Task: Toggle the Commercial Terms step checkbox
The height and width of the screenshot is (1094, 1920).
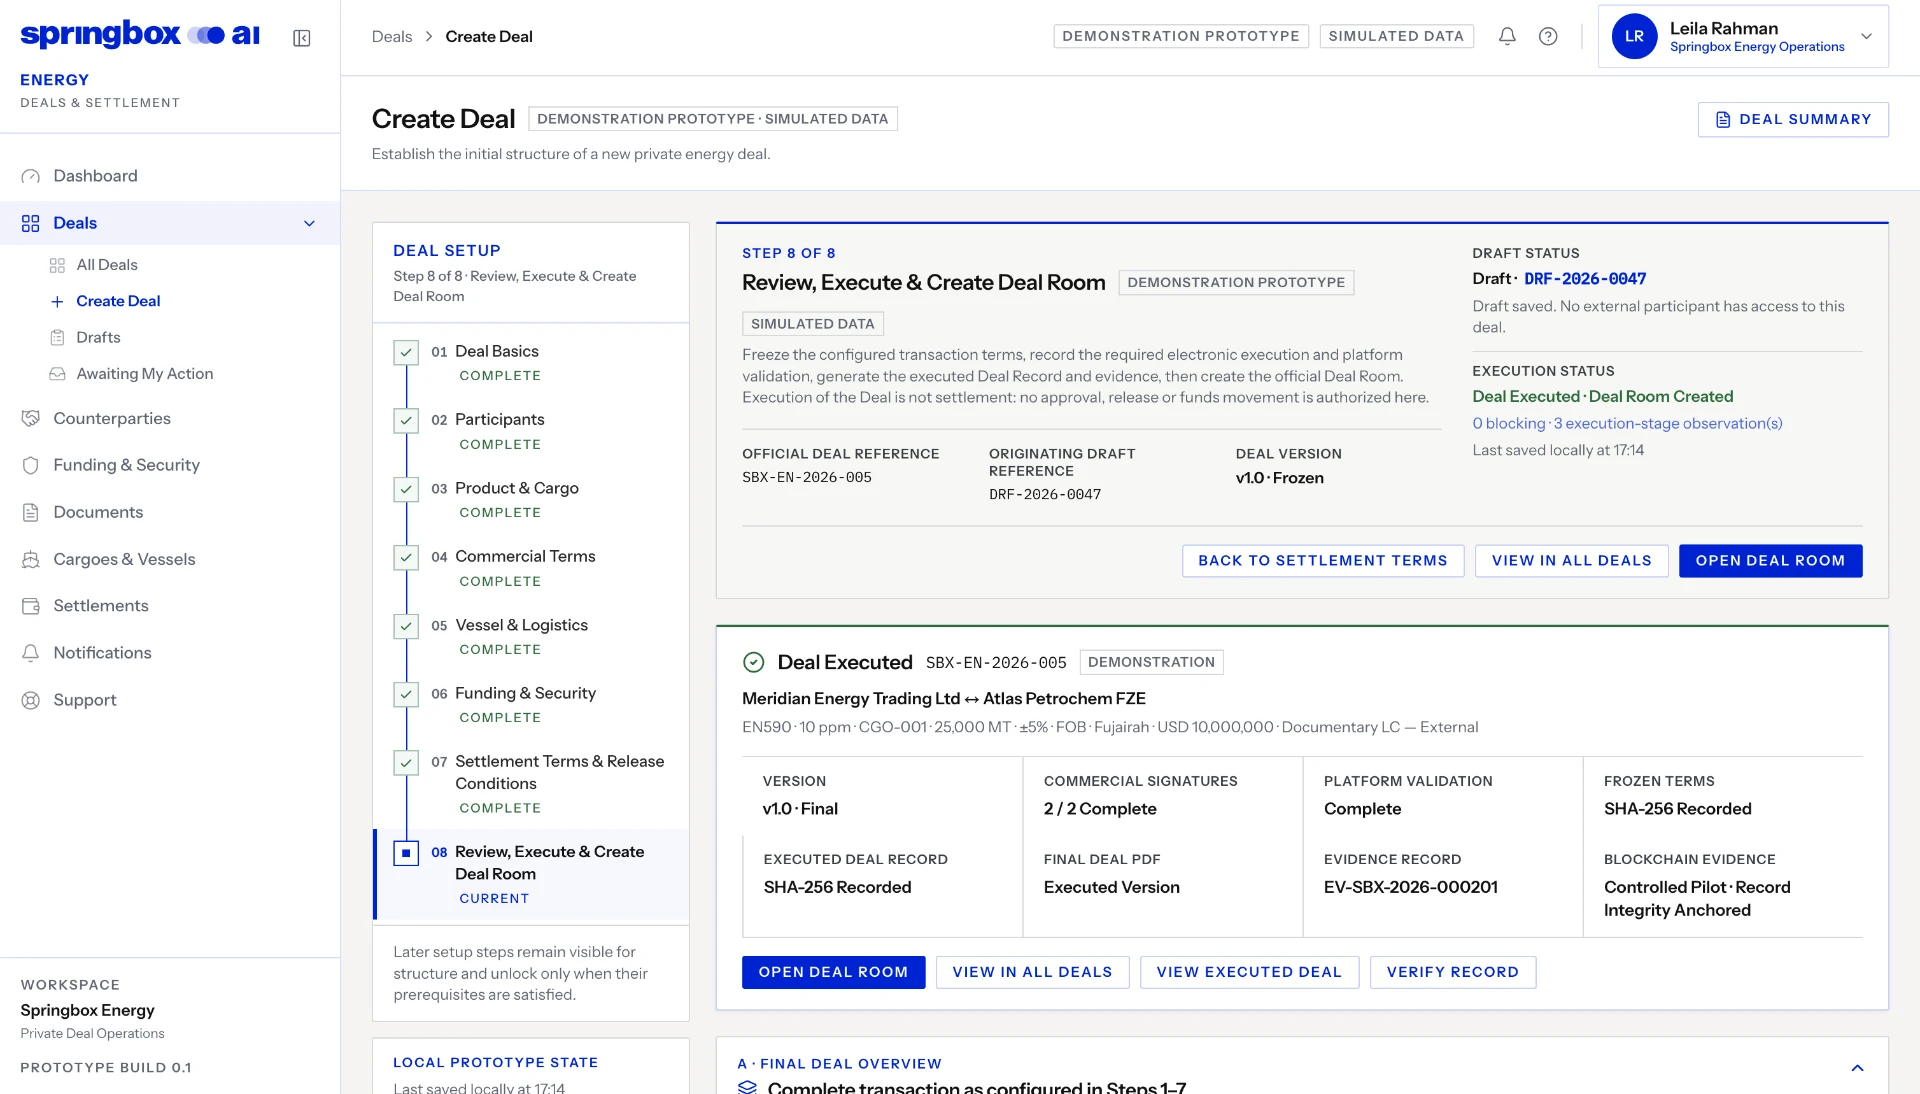Action: 406,557
